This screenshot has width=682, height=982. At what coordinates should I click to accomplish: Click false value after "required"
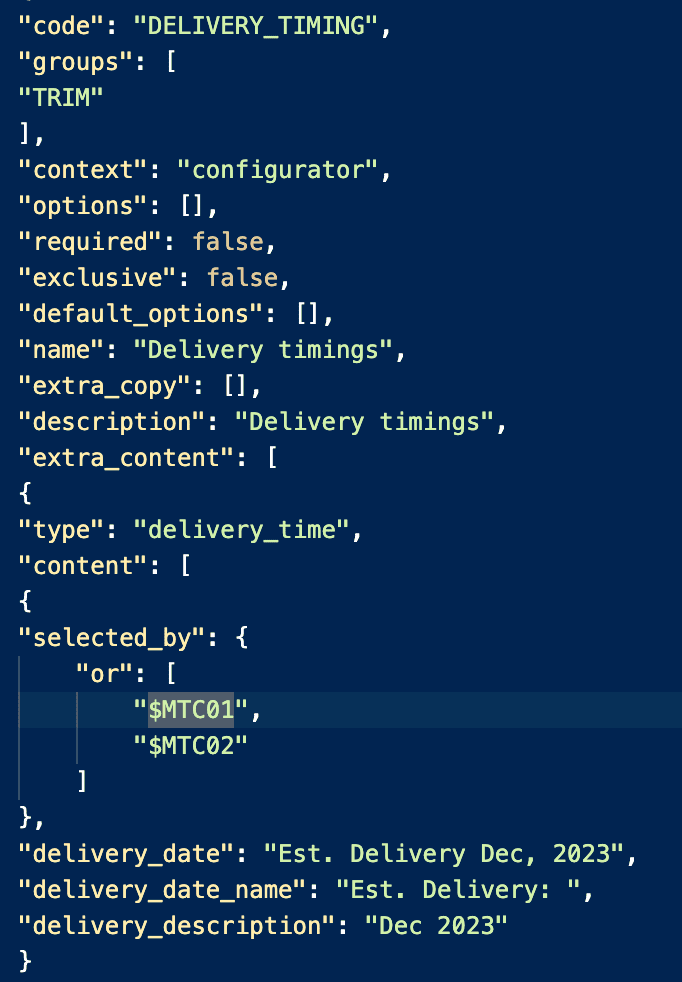click(x=228, y=242)
